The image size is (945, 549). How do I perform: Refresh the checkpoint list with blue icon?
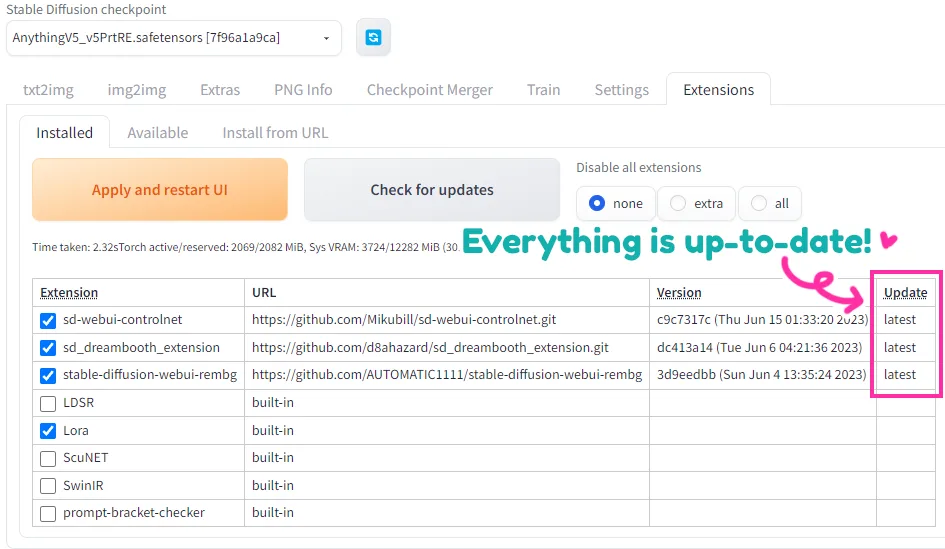(373, 37)
